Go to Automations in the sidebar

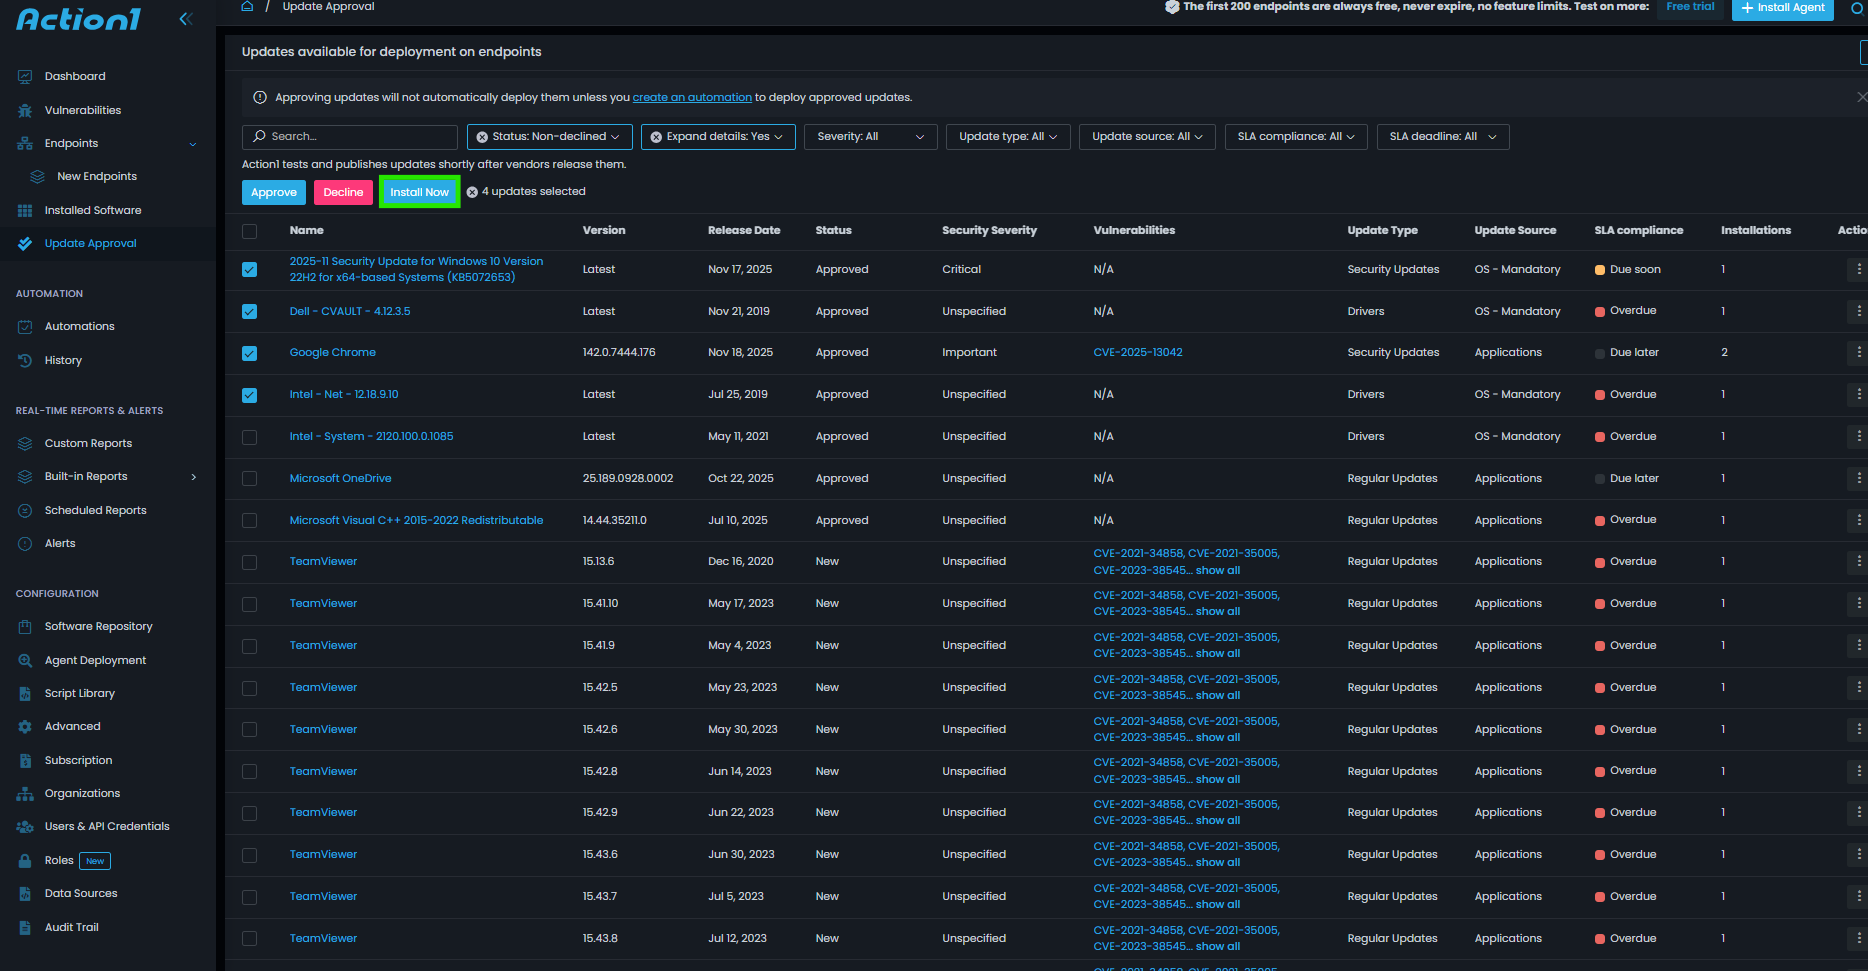tap(79, 326)
